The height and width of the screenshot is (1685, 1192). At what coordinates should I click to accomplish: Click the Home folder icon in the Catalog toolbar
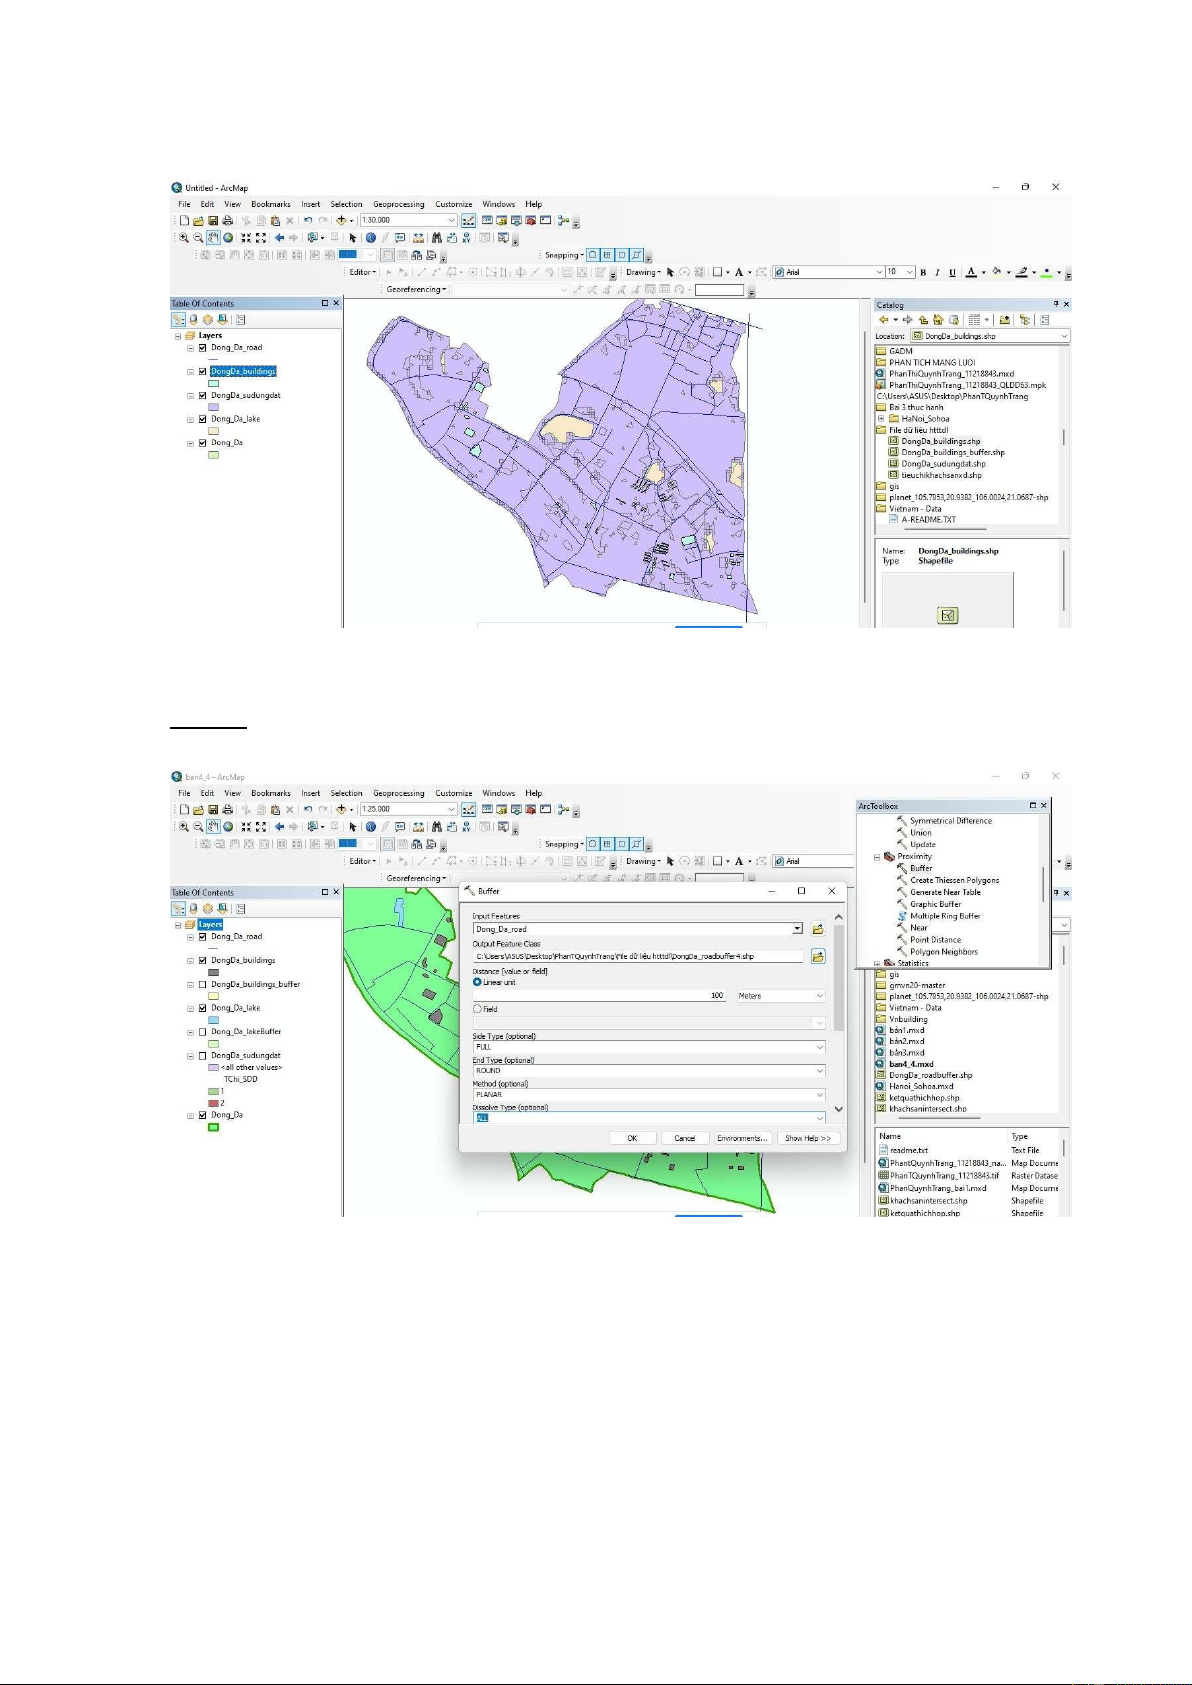click(x=938, y=320)
